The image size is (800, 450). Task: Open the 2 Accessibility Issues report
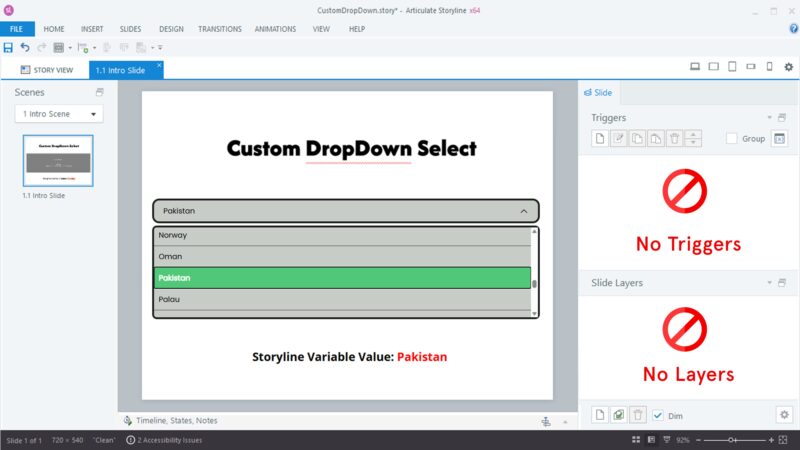(x=164, y=440)
